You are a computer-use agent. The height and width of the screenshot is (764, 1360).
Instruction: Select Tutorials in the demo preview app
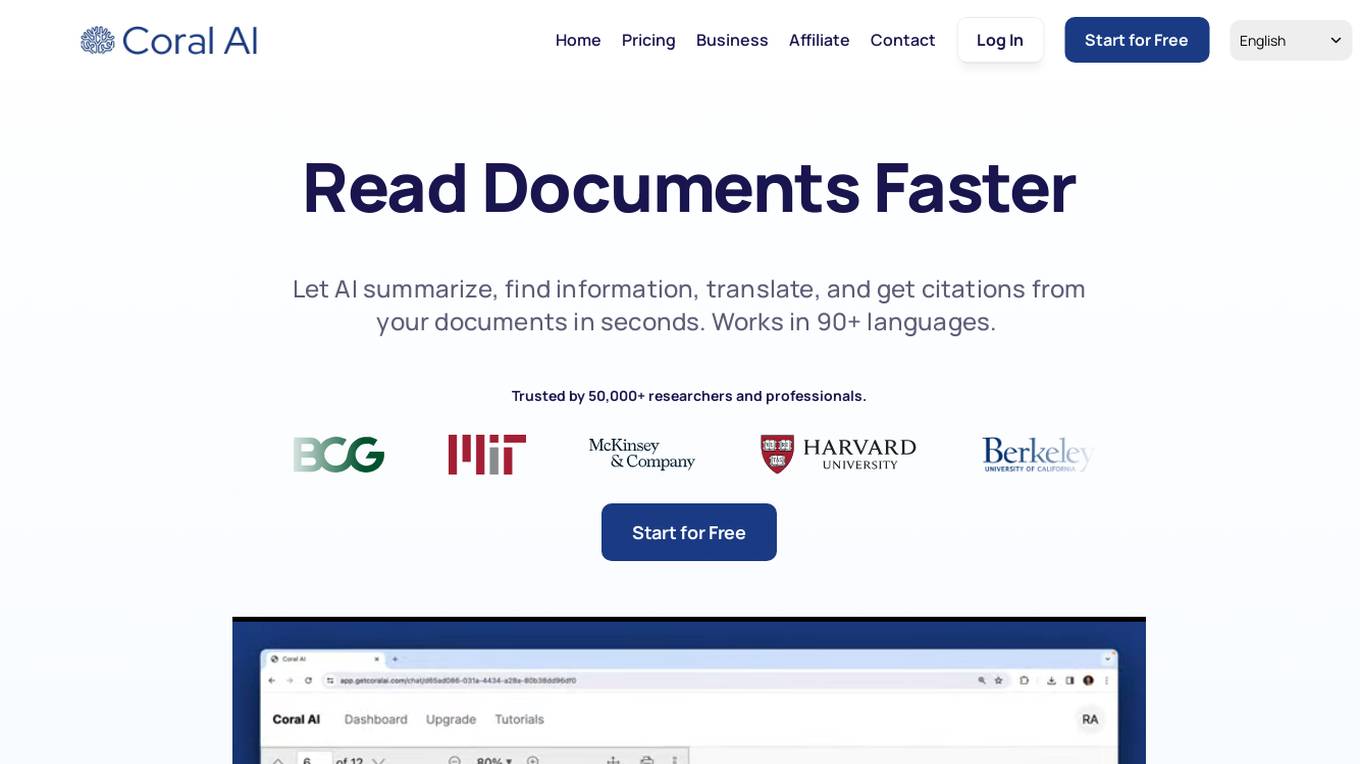(x=520, y=719)
